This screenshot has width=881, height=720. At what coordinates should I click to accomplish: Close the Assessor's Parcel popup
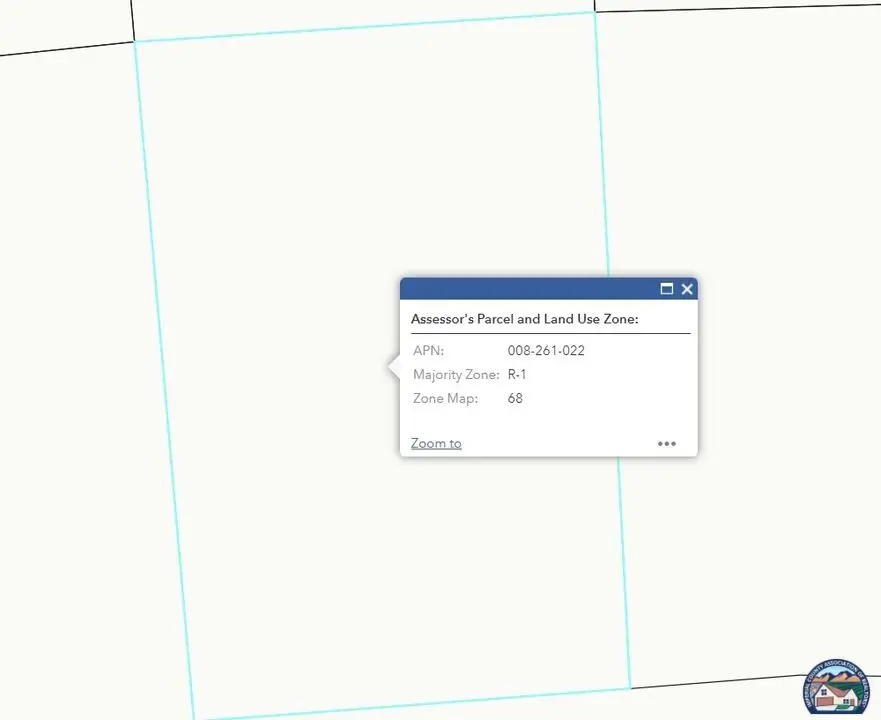(x=687, y=289)
